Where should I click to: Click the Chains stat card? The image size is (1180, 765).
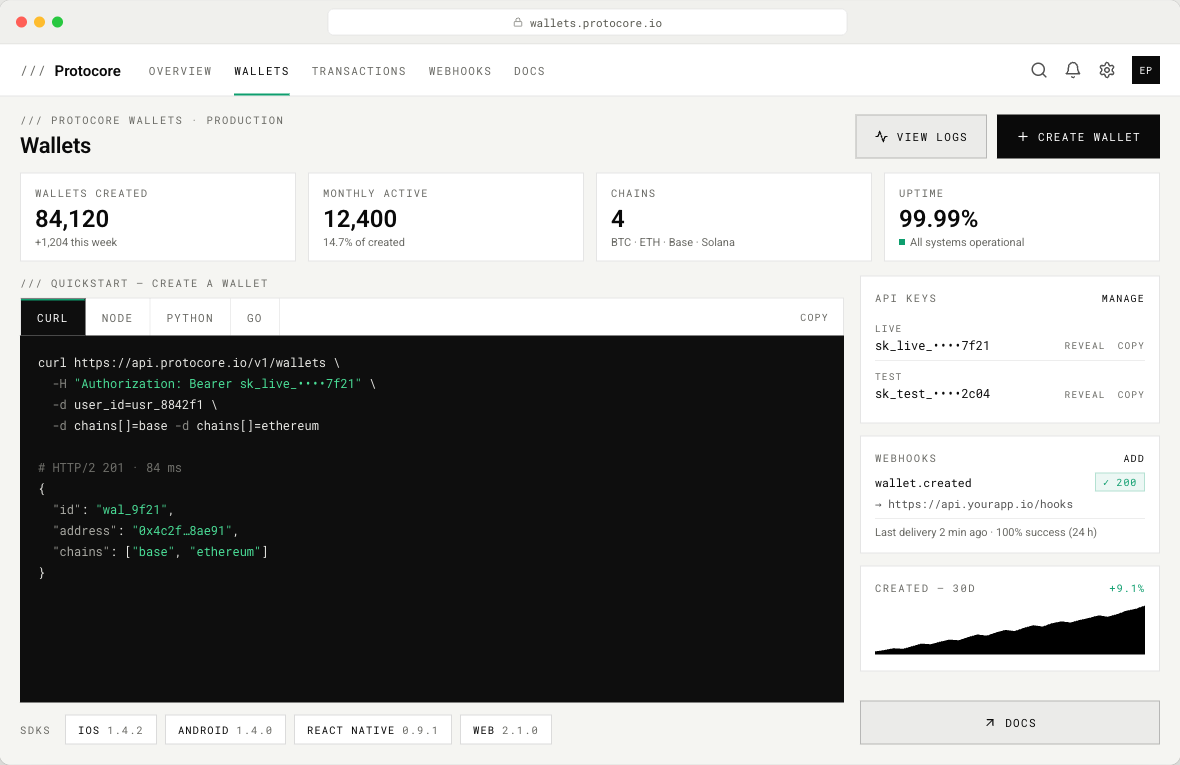click(734, 217)
